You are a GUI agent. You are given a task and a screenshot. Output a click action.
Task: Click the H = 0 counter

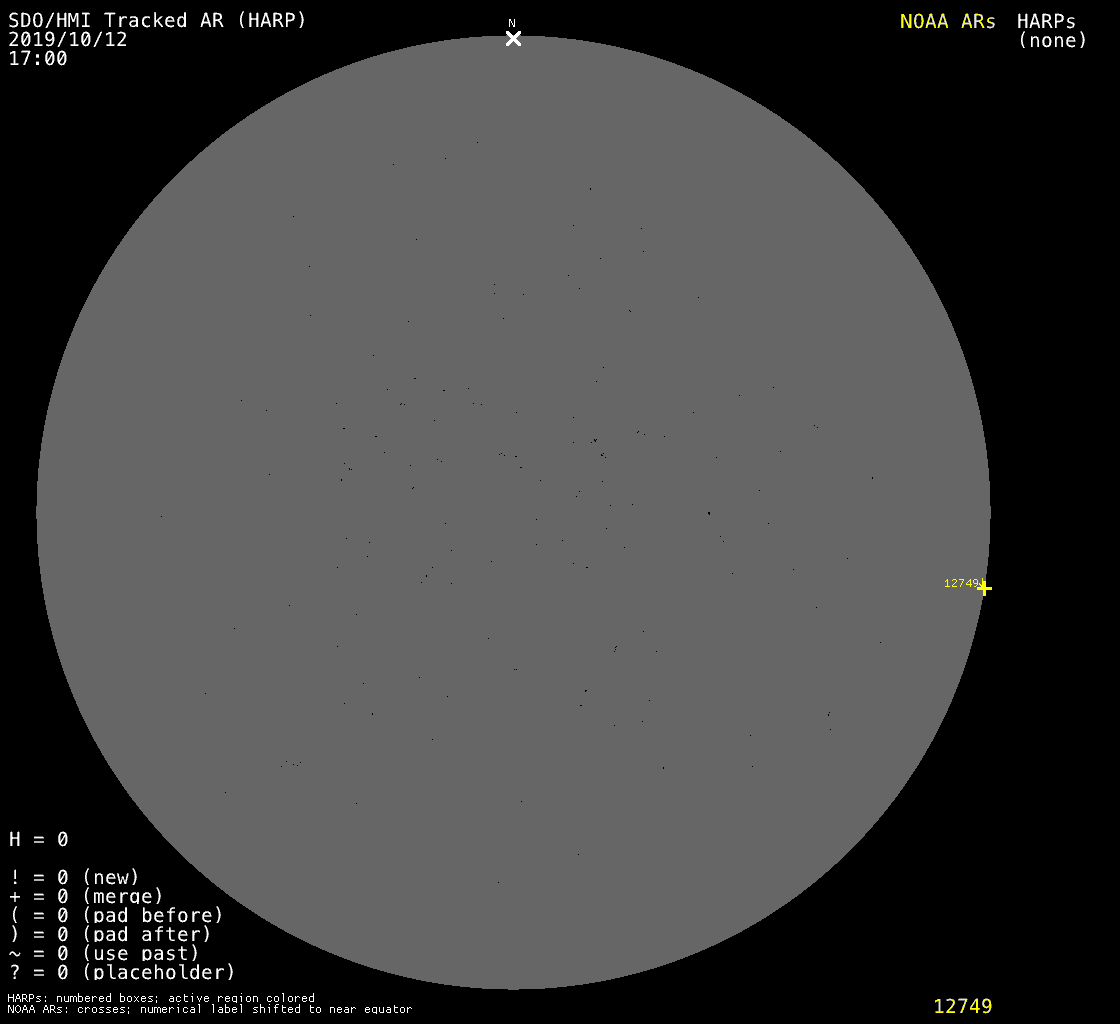39,839
